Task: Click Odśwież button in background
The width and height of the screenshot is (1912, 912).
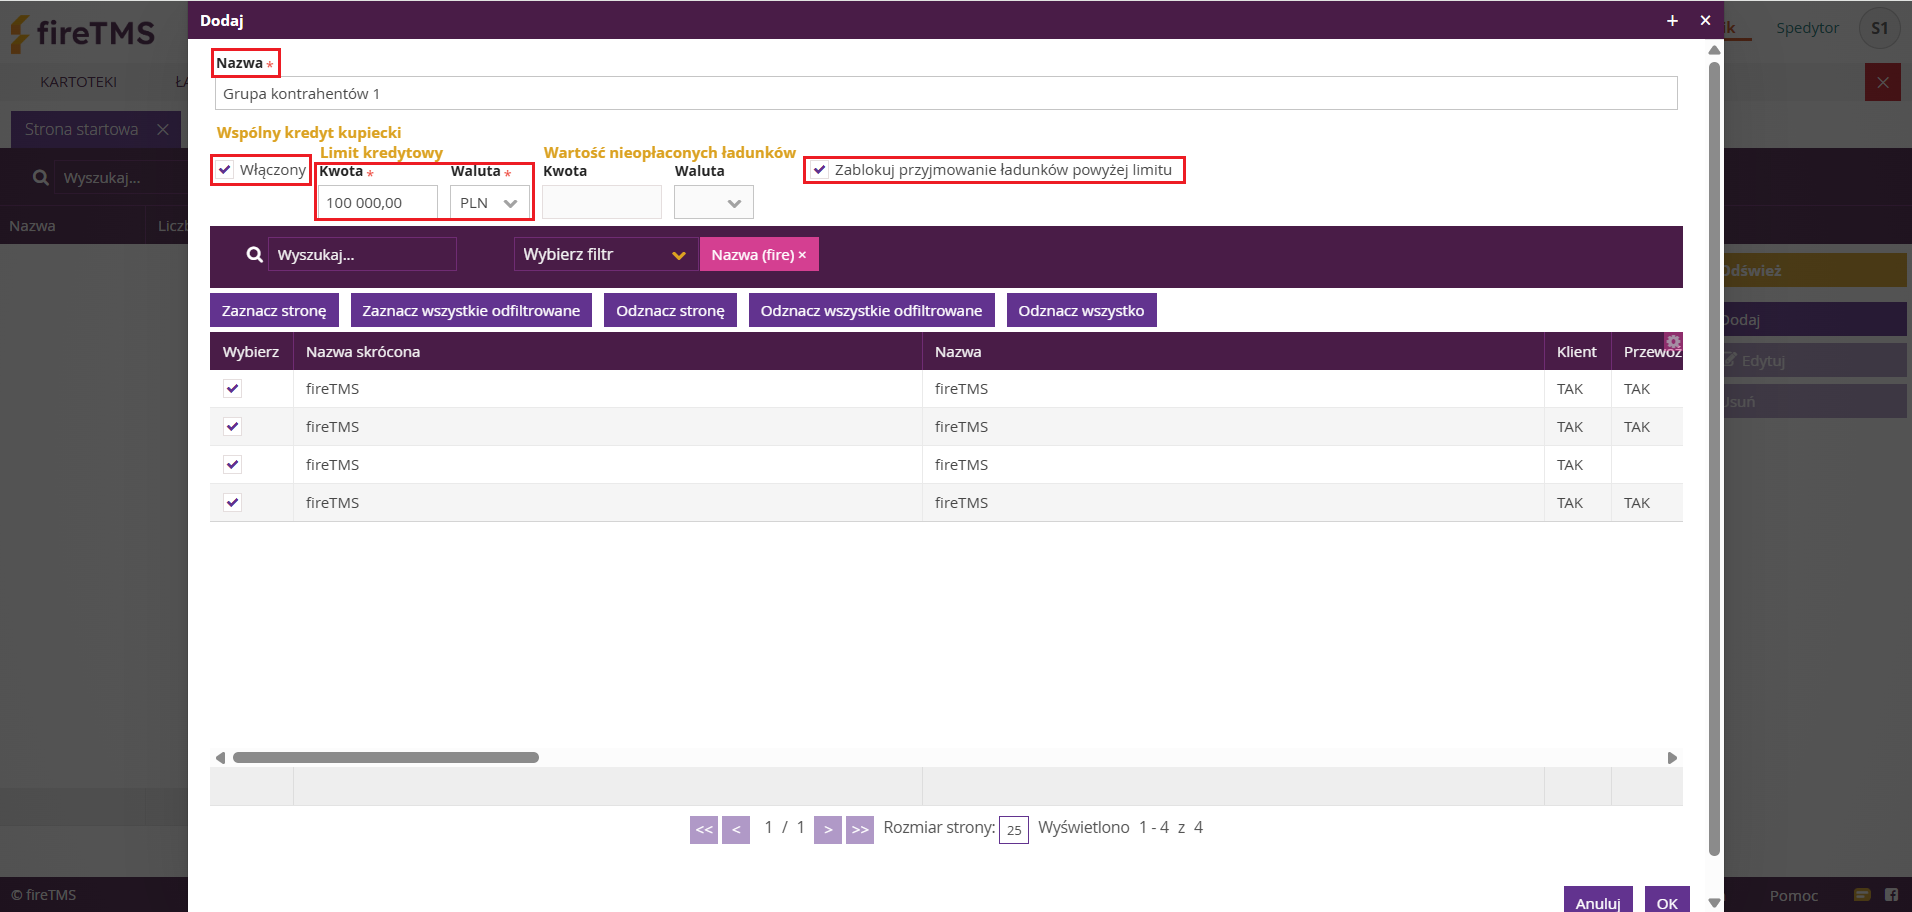Action: pos(1815,271)
